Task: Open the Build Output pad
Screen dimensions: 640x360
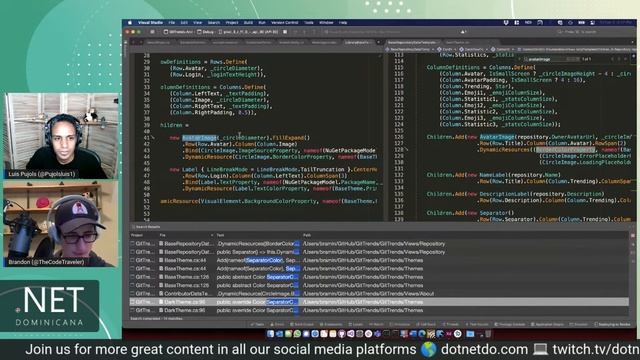Action: (x=302, y=324)
